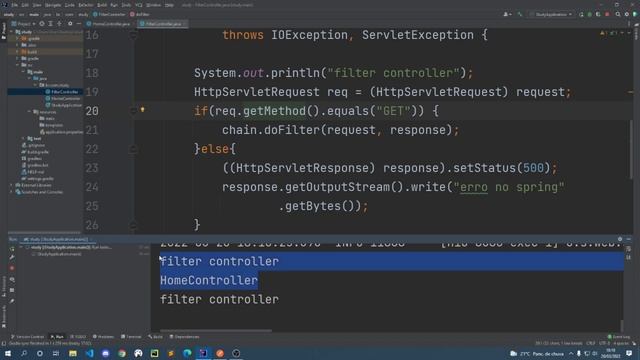Select HELP.md in project tree

pos(33,172)
